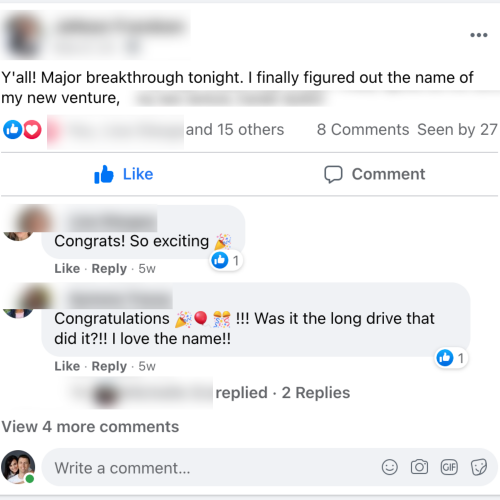Screen dimensions: 500x500
Task: Attach a photo with the camera icon
Action: click(x=419, y=467)
